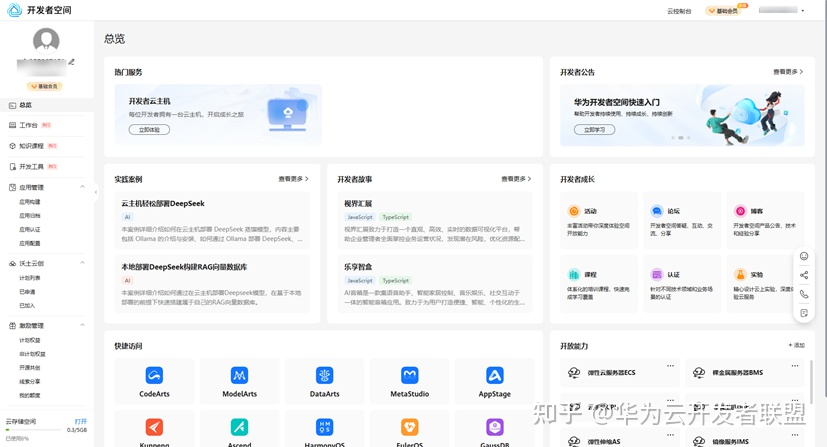Click the 裸金属服务器BMS cloud icon
This screenshot has width=827, height=447.
(x=699, y=373)
